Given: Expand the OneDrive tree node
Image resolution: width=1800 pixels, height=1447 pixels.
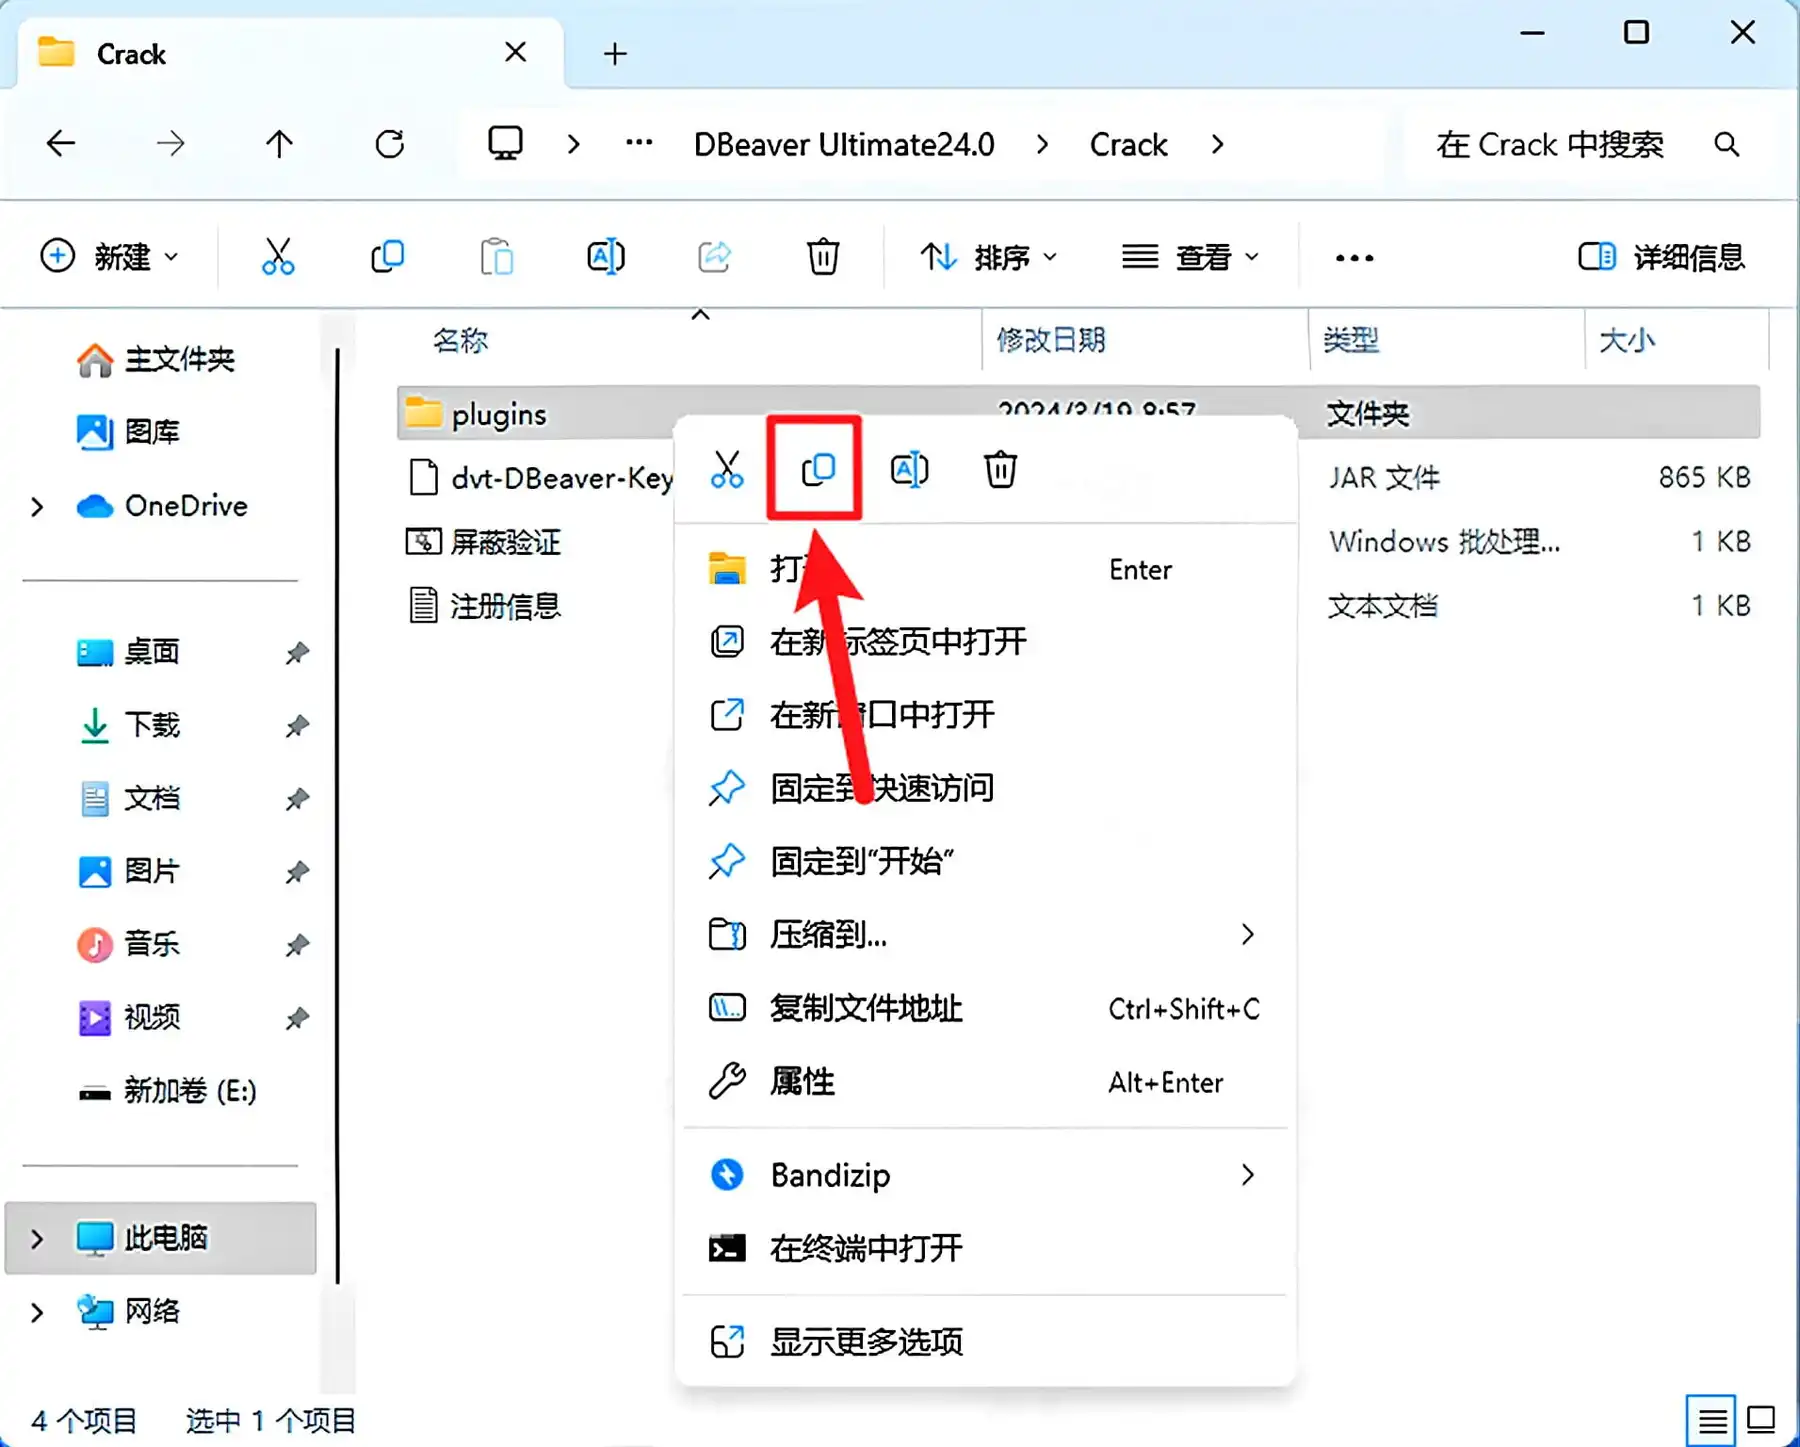Looking at the screenshot, I should coord(37,507).
